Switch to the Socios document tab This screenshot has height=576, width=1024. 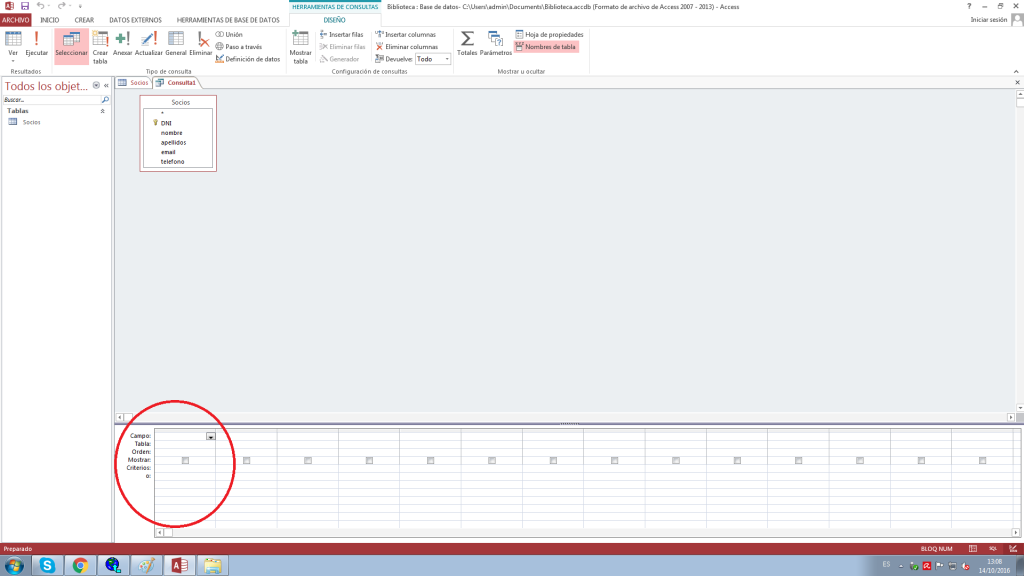pyautogui.click(x=134, y=82)
